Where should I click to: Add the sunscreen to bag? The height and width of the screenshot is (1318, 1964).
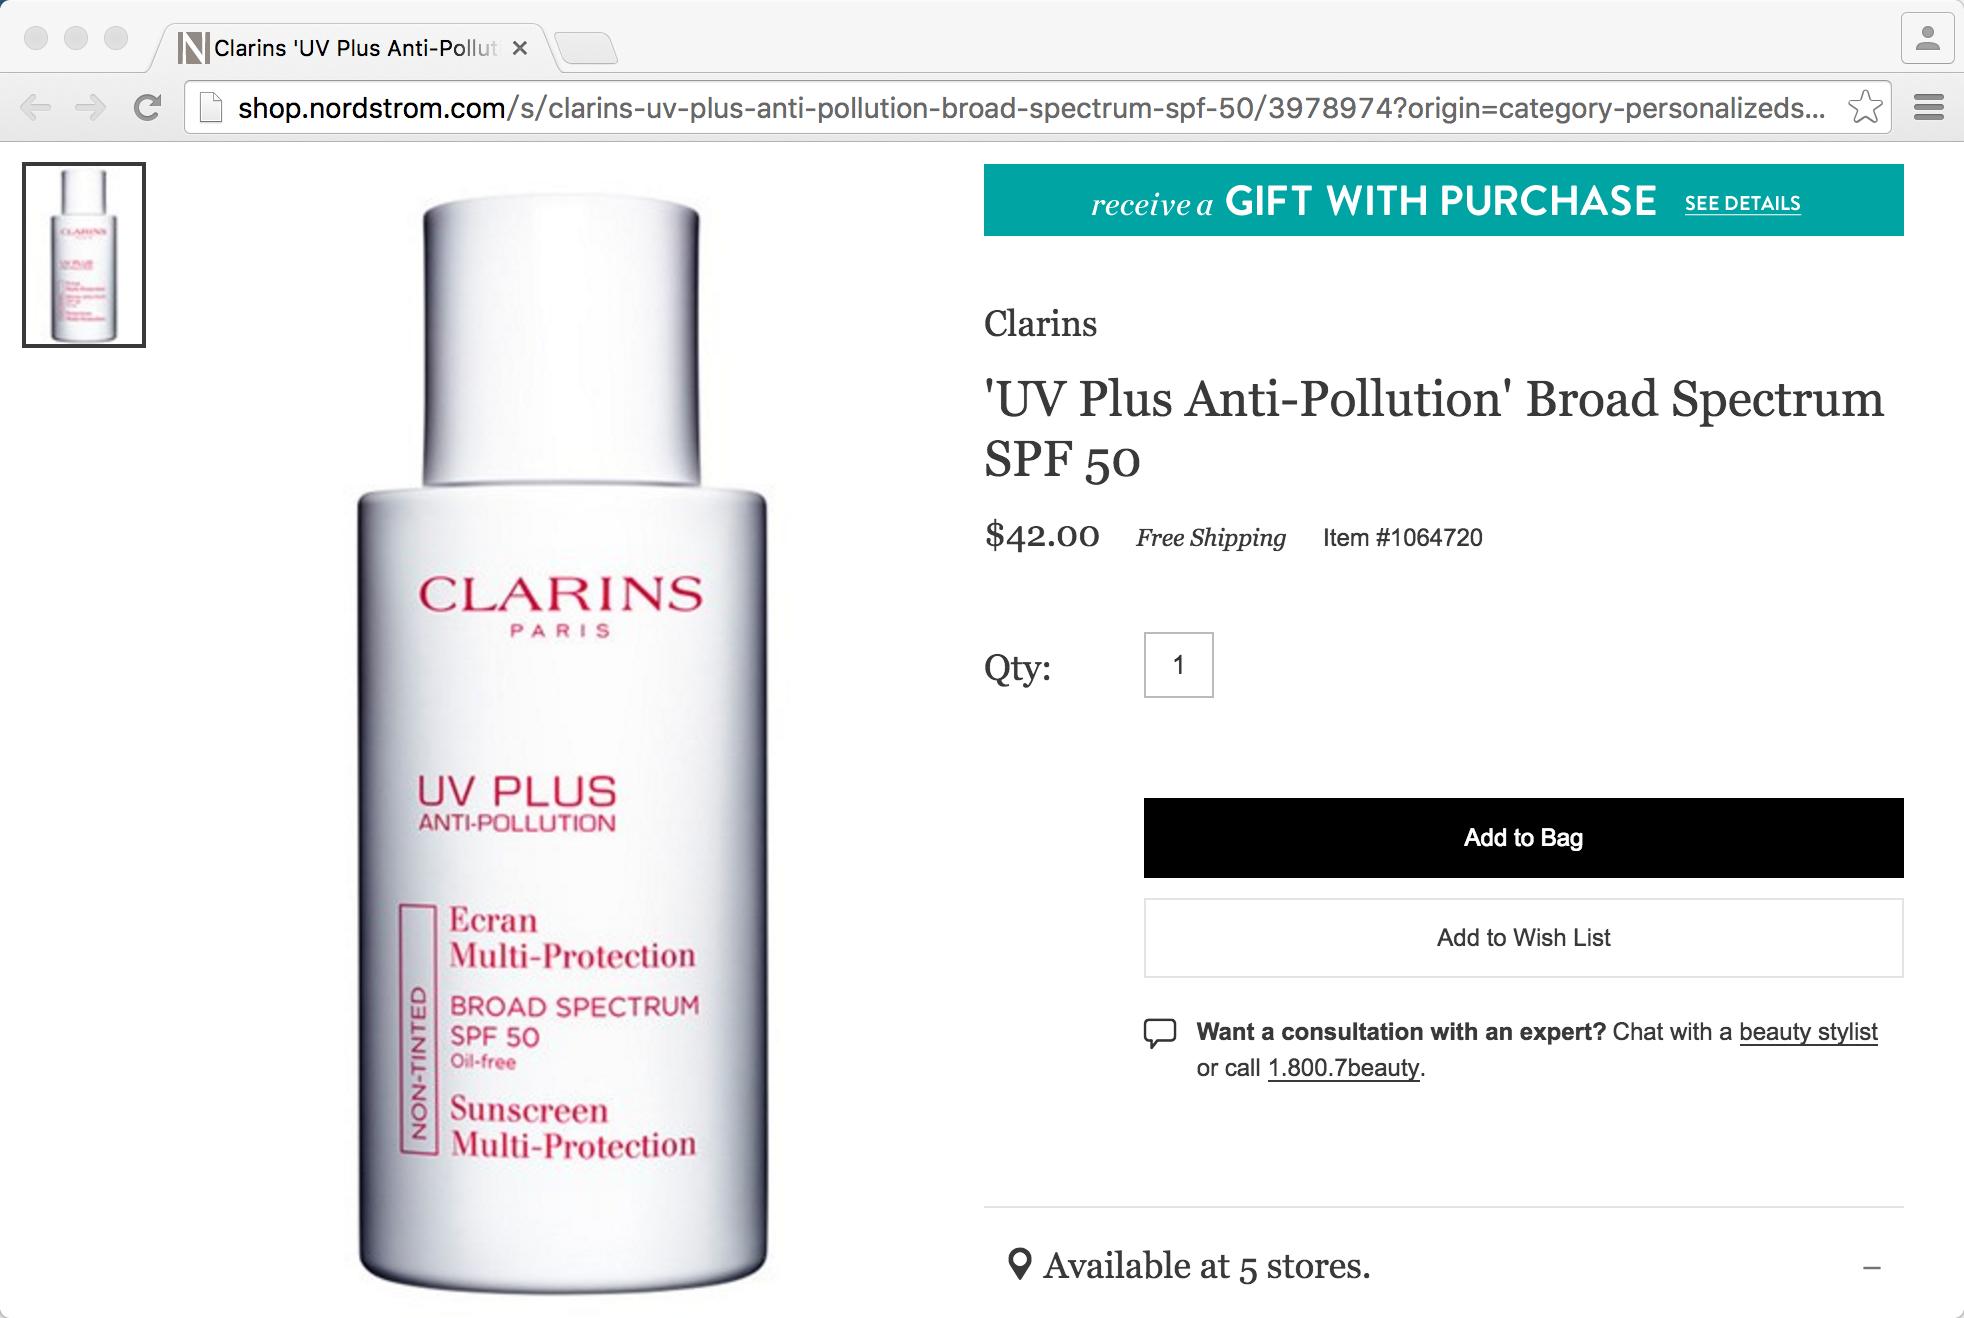pos(1523,838)
